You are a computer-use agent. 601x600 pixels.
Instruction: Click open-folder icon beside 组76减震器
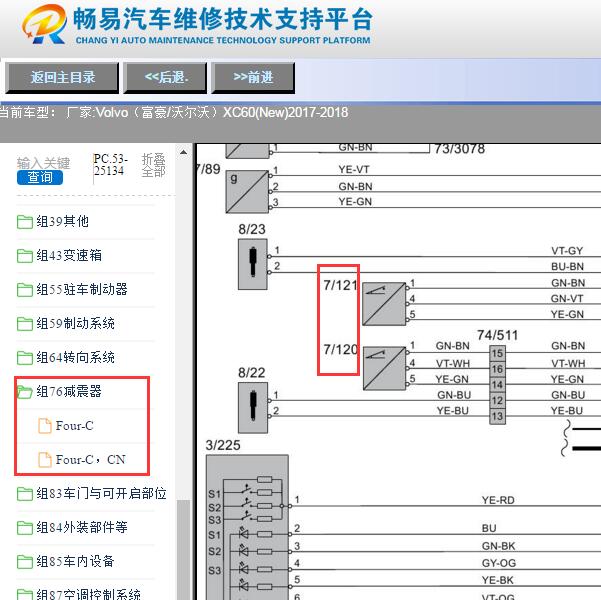(25, 392)
